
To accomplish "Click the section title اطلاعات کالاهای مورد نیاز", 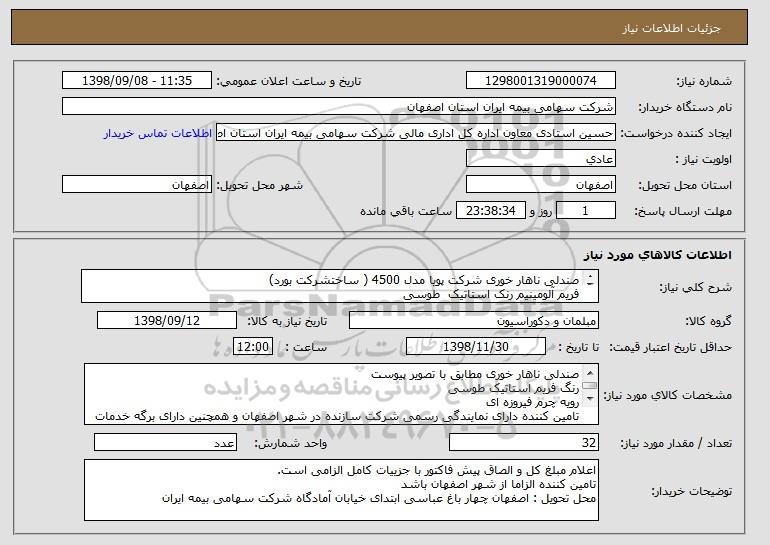I will point(658,255).
